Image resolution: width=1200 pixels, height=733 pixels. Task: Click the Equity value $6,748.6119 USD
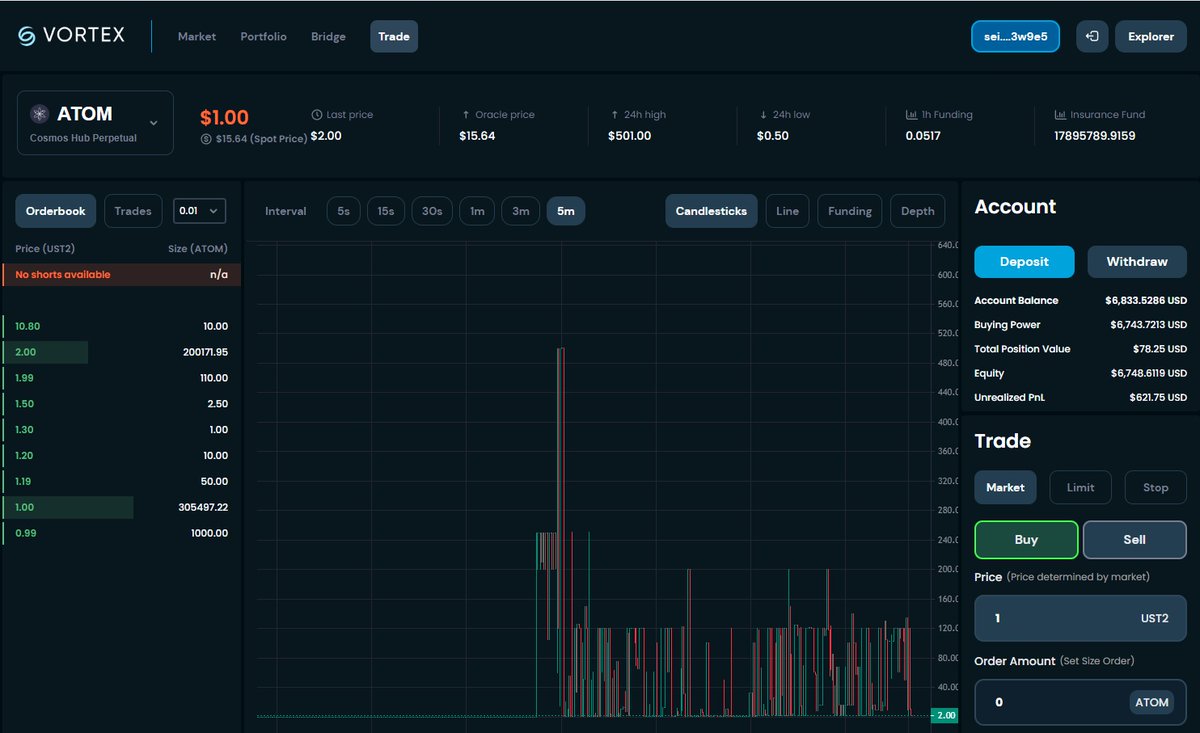point(1147,374)
